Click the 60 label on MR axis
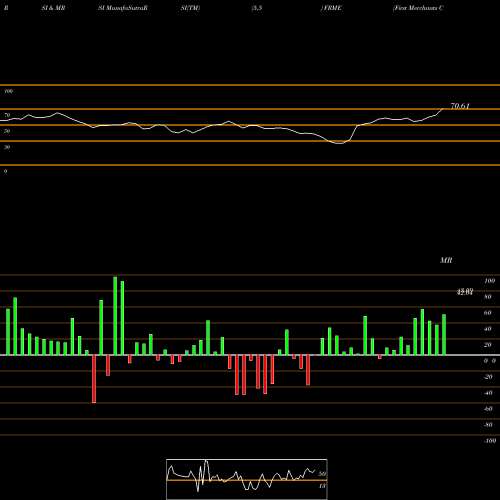 click(488, 313)
